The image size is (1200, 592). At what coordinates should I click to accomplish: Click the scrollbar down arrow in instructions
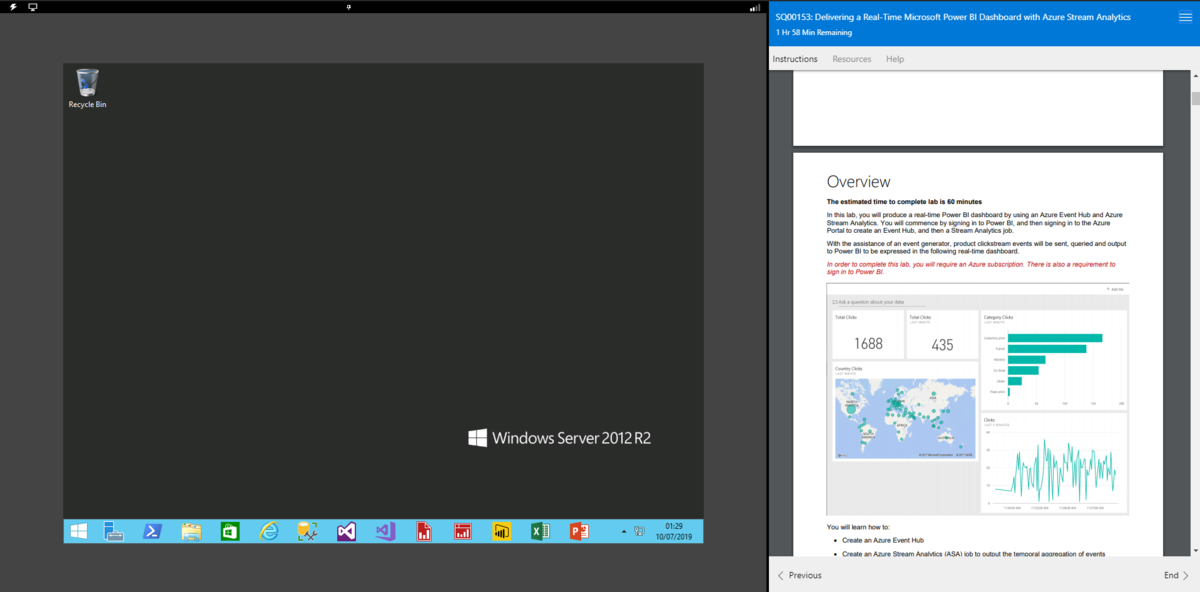point(1195,550)
